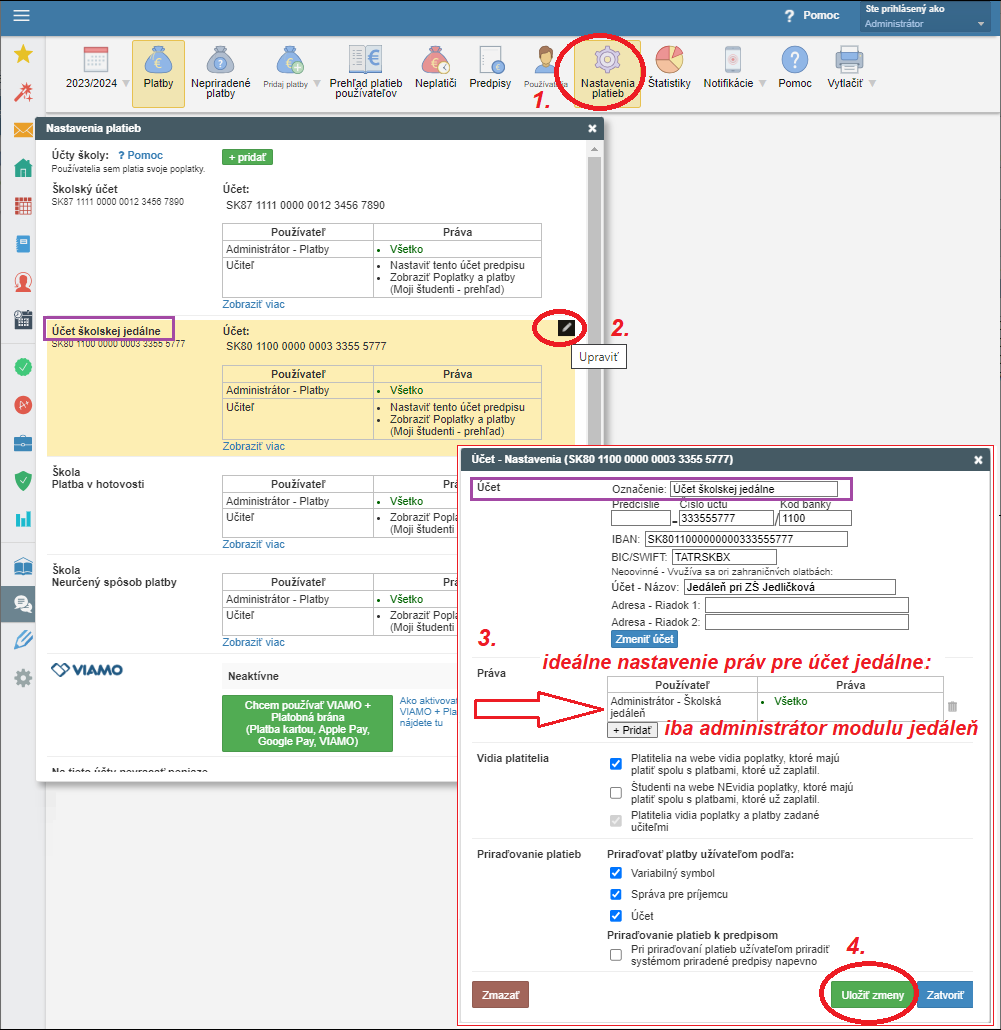
Task: Click the trash icon next to rights table
Action: pos(952,707)
